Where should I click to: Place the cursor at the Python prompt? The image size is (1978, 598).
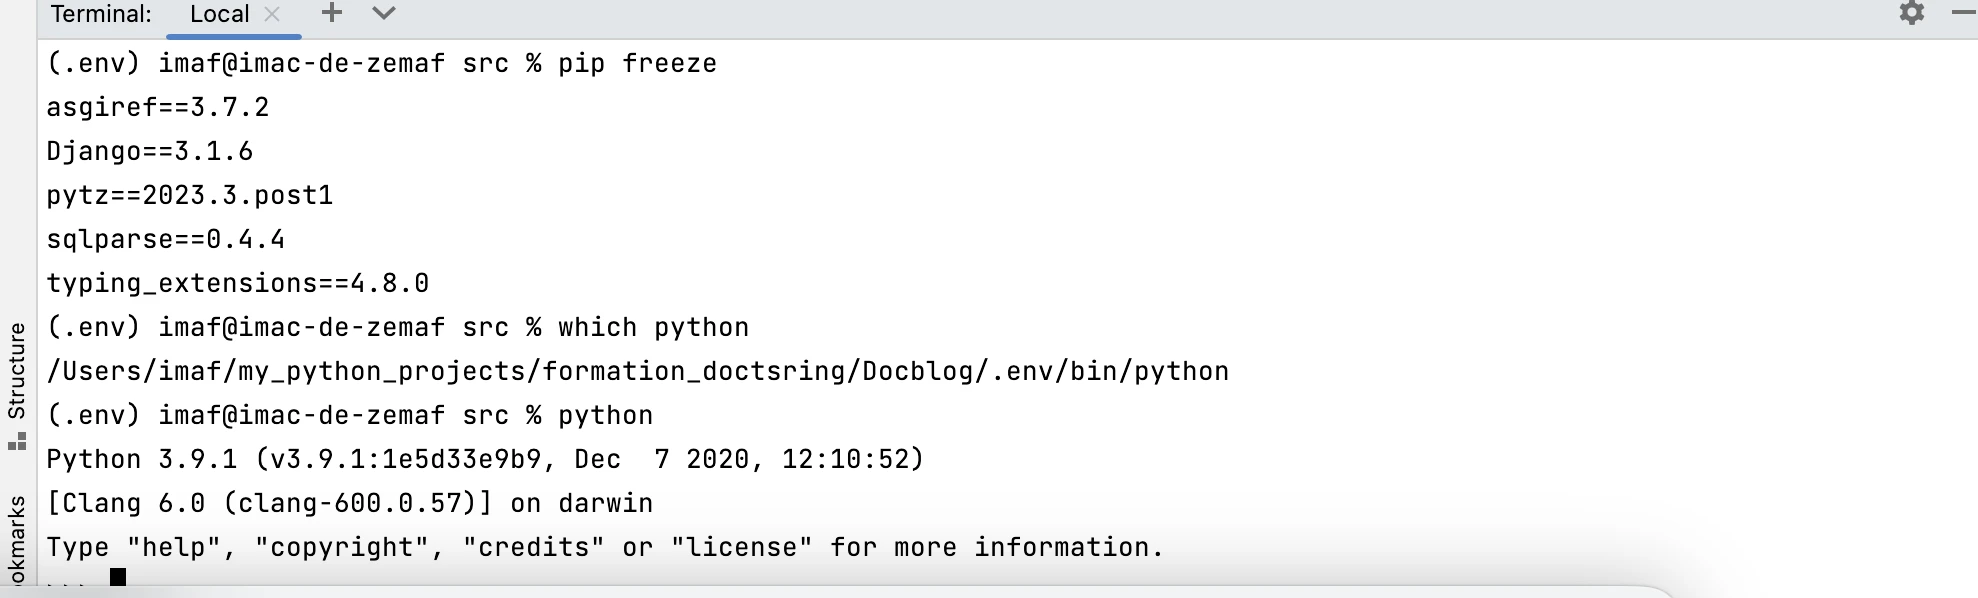118,577
